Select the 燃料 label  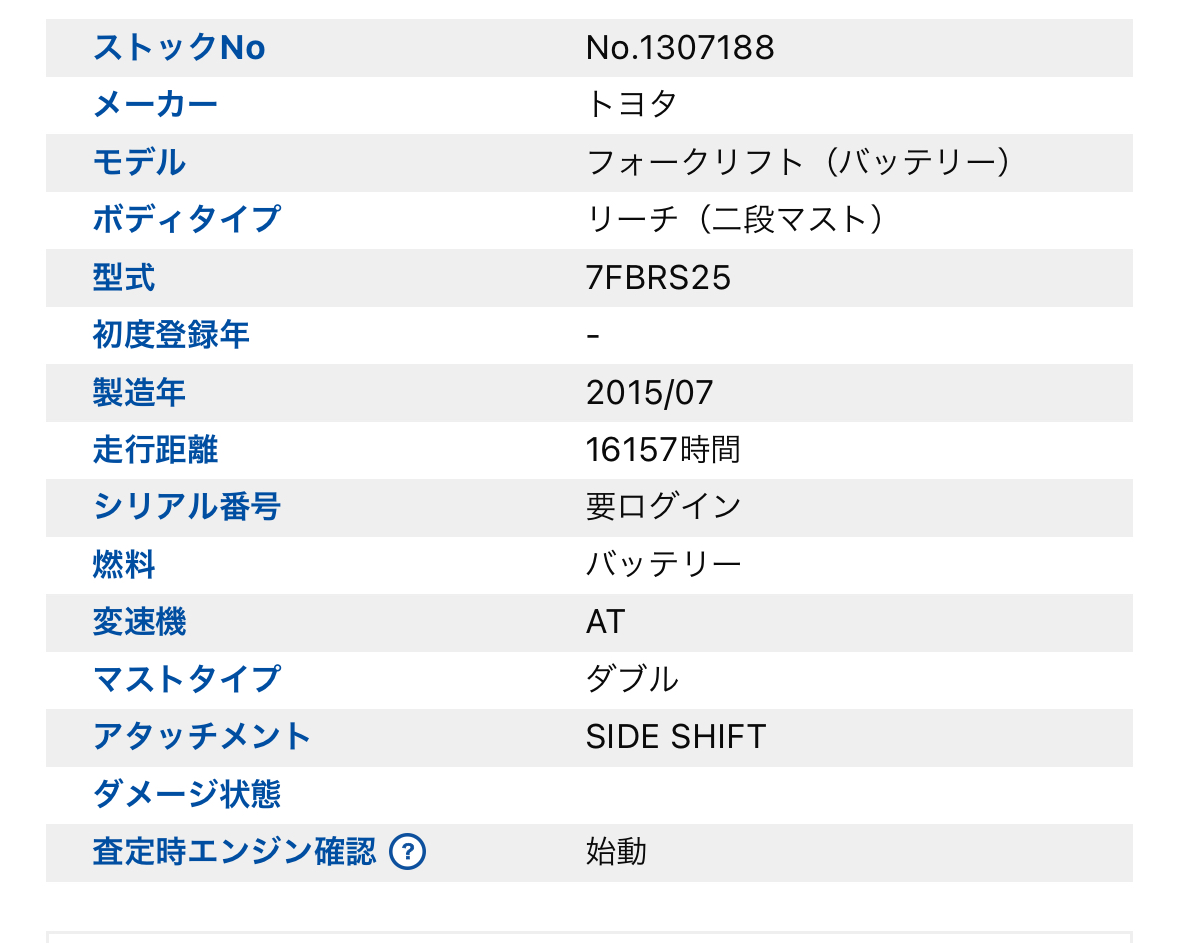123,565
